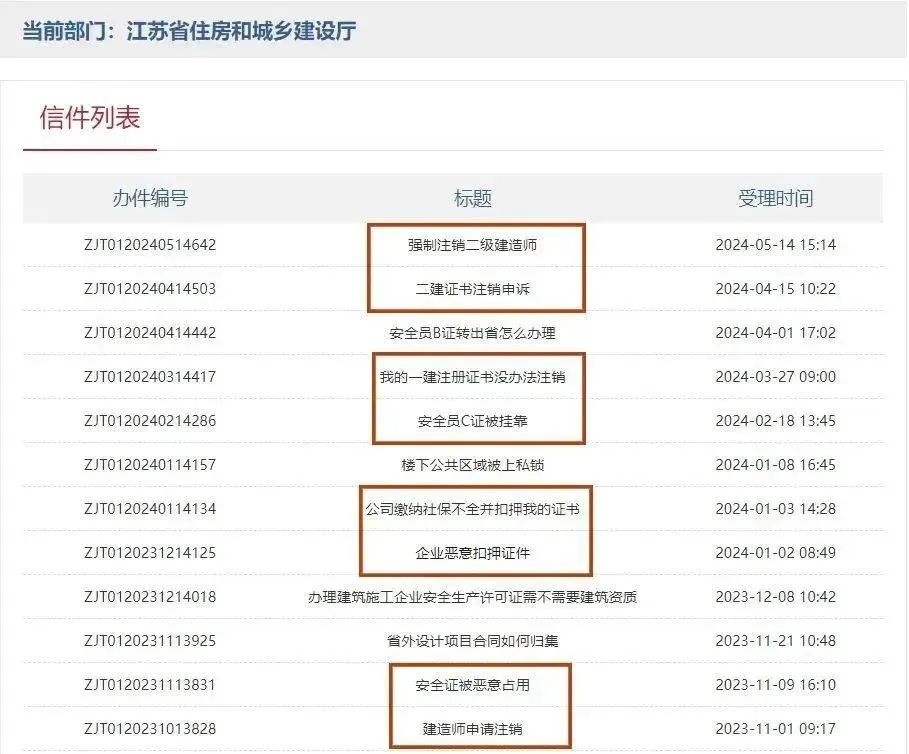Select case number ZJT0120231214018
The image size is (909, 754).
tap(150, 597)
